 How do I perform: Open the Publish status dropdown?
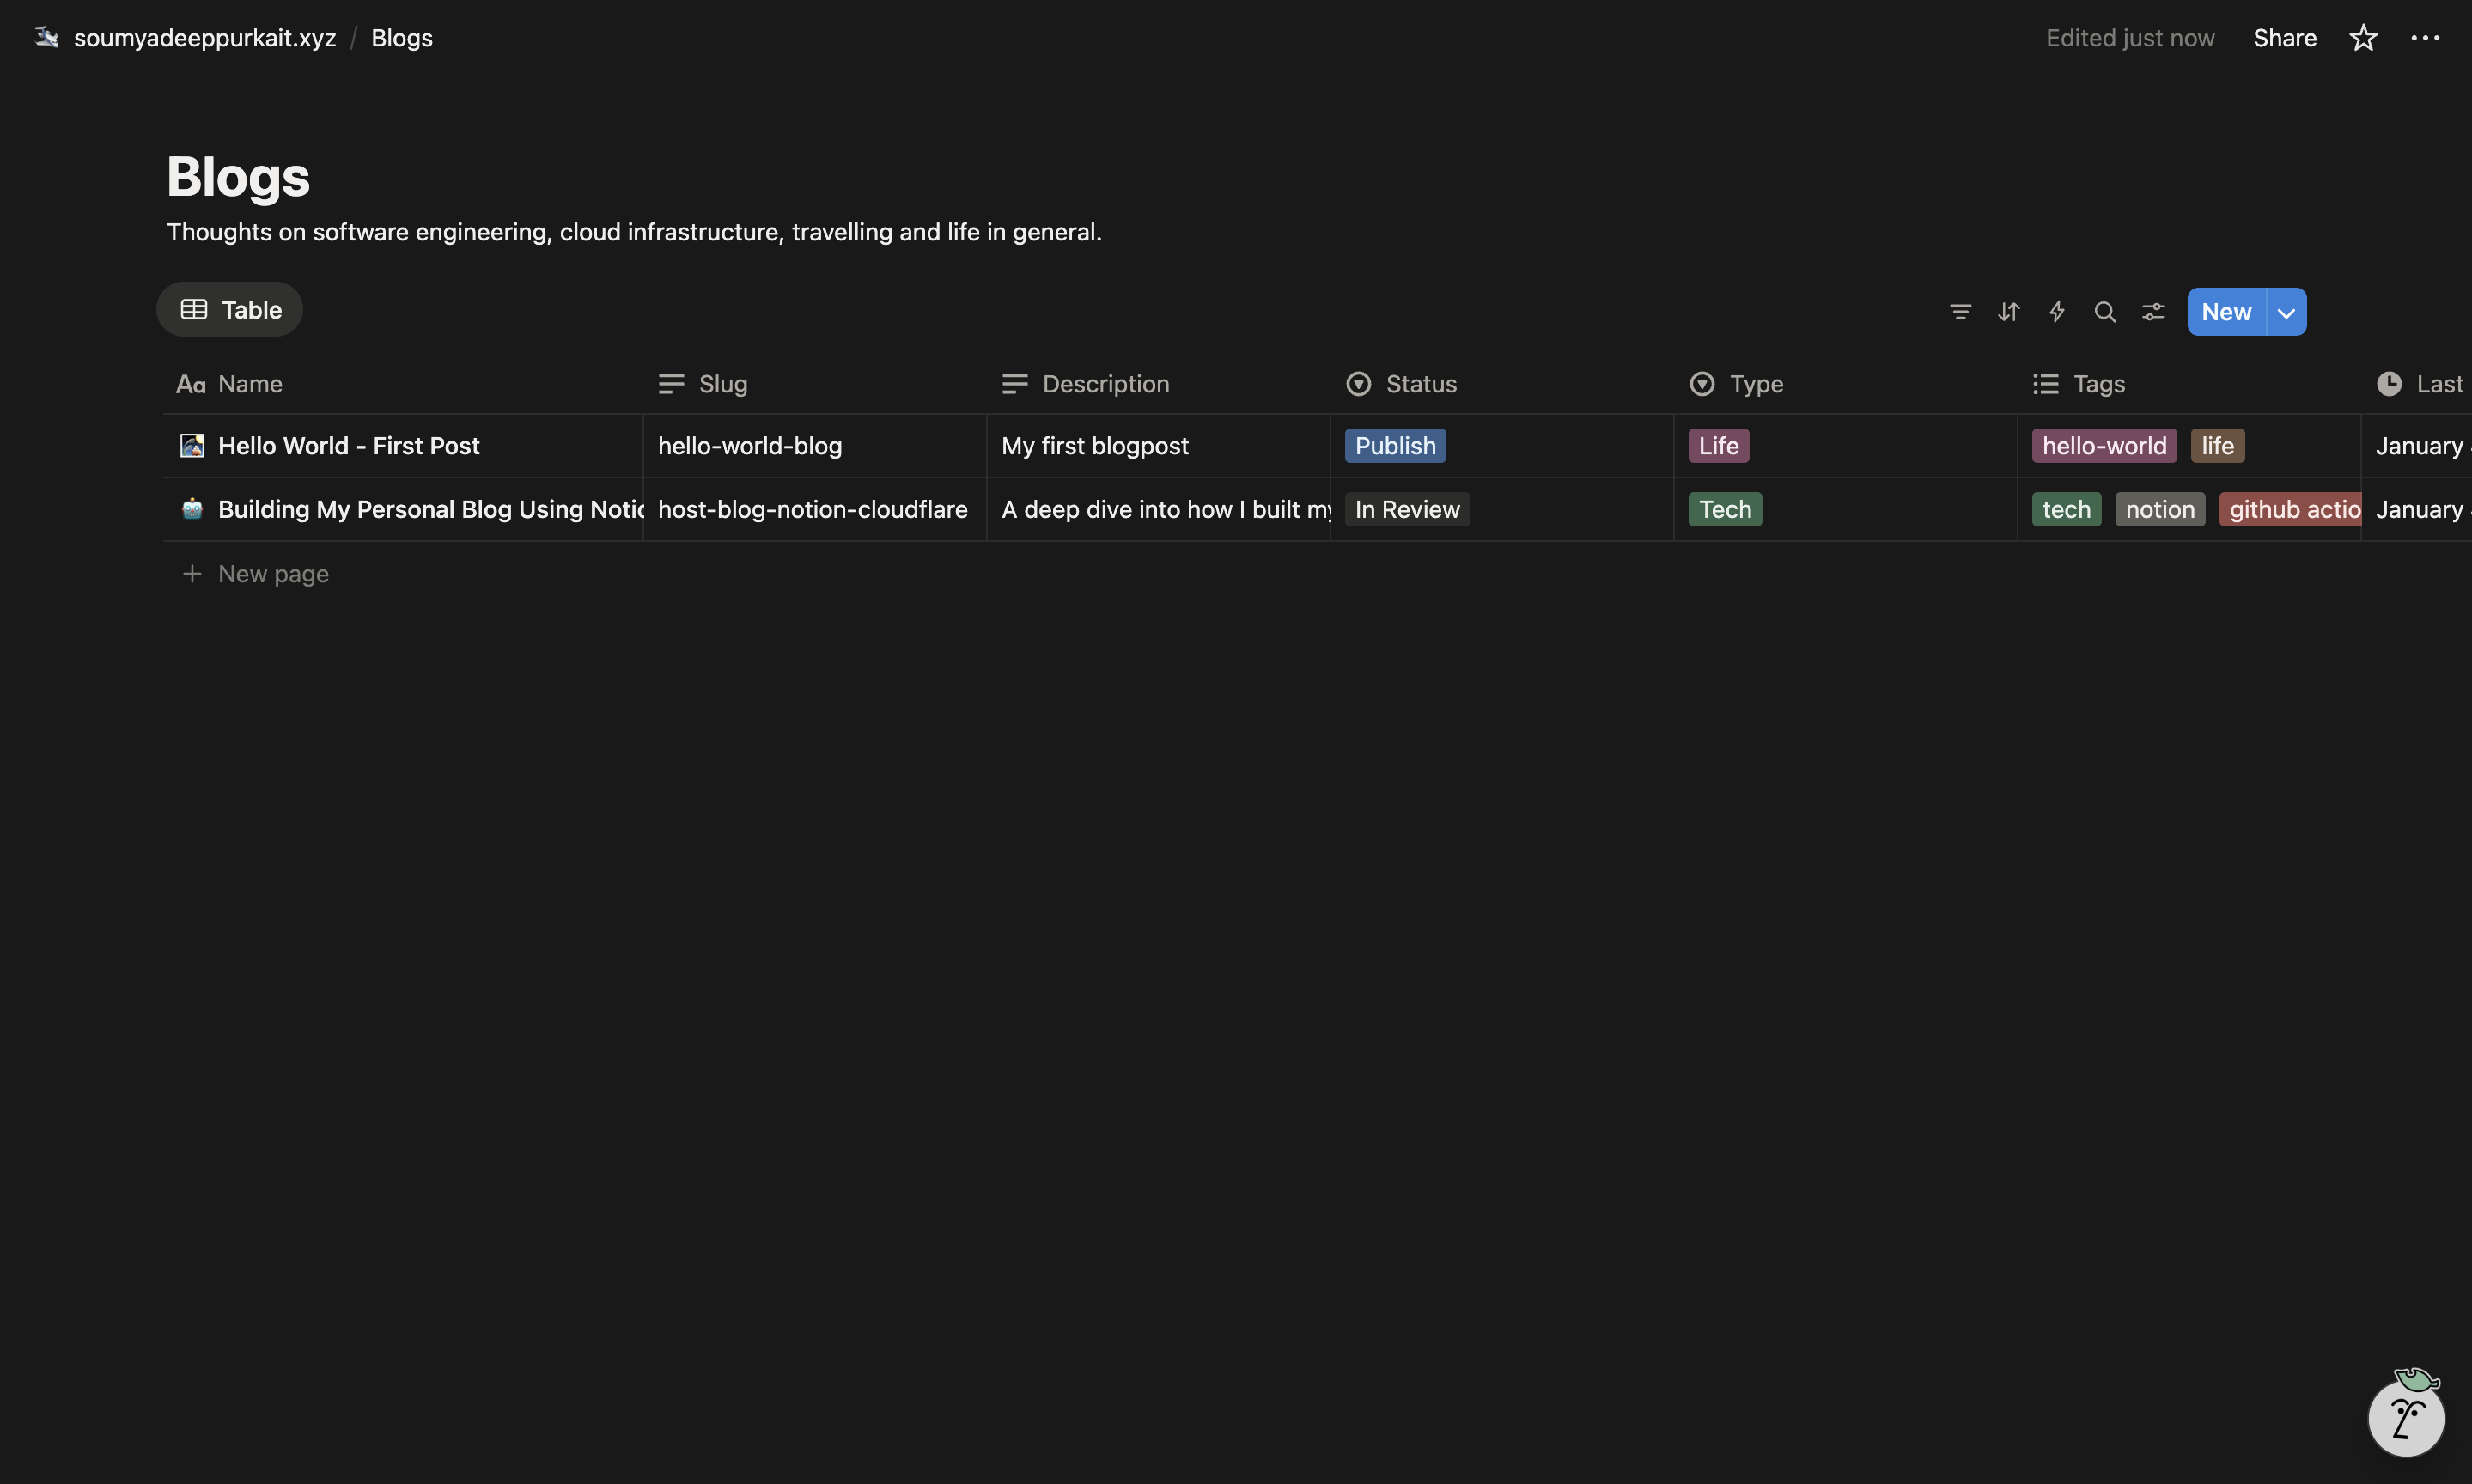coord(1395,446)
